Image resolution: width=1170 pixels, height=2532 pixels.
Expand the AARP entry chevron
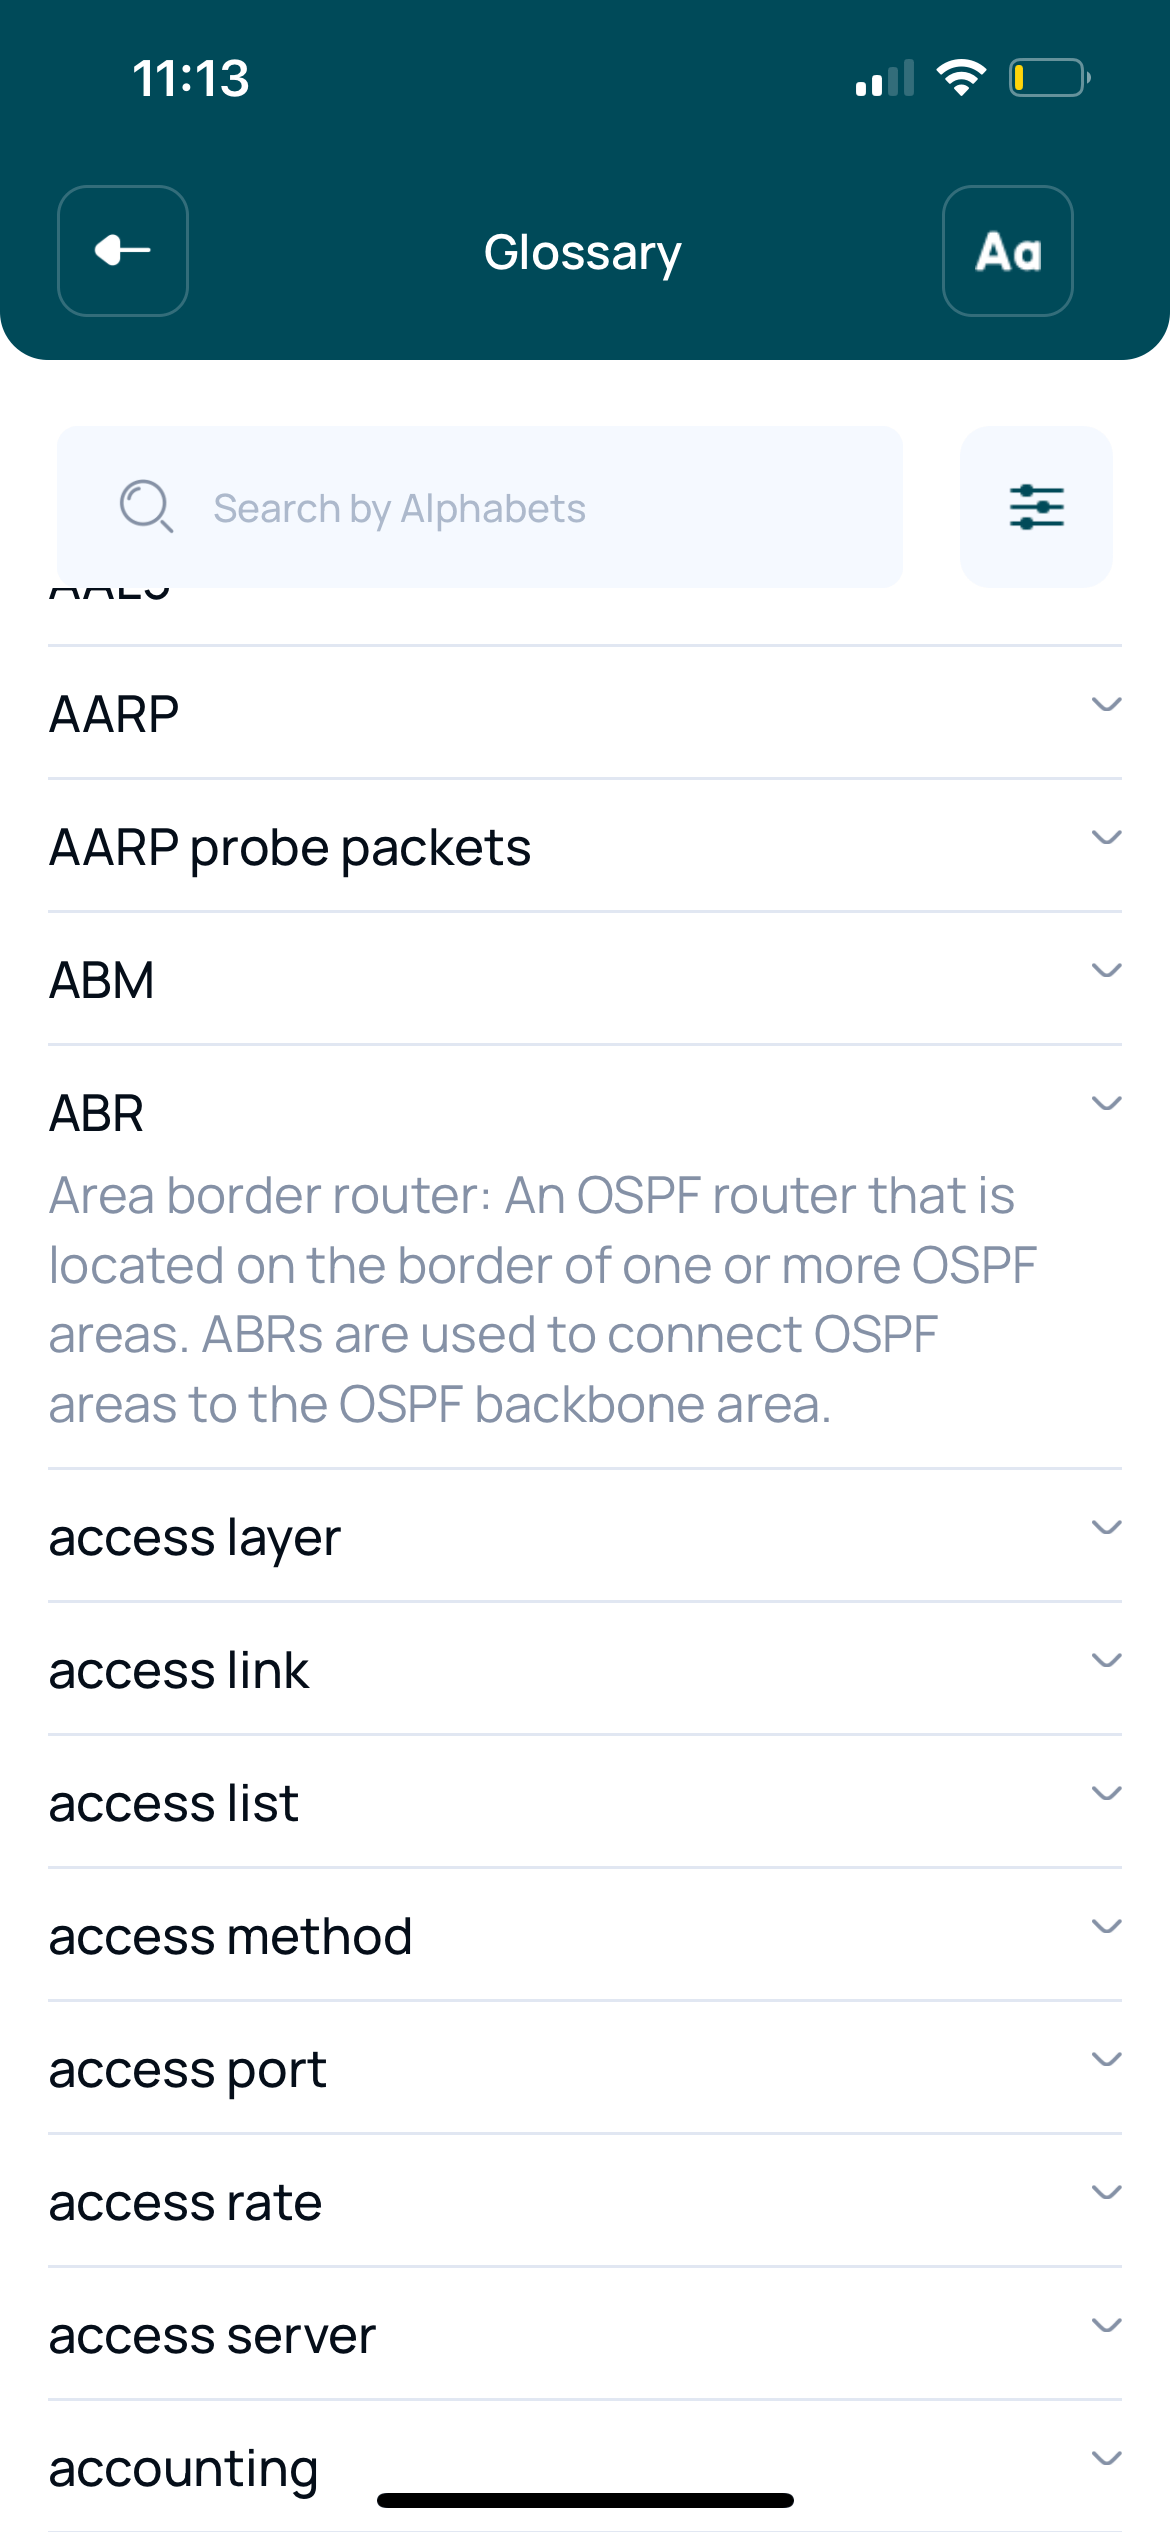point(1106,705)
